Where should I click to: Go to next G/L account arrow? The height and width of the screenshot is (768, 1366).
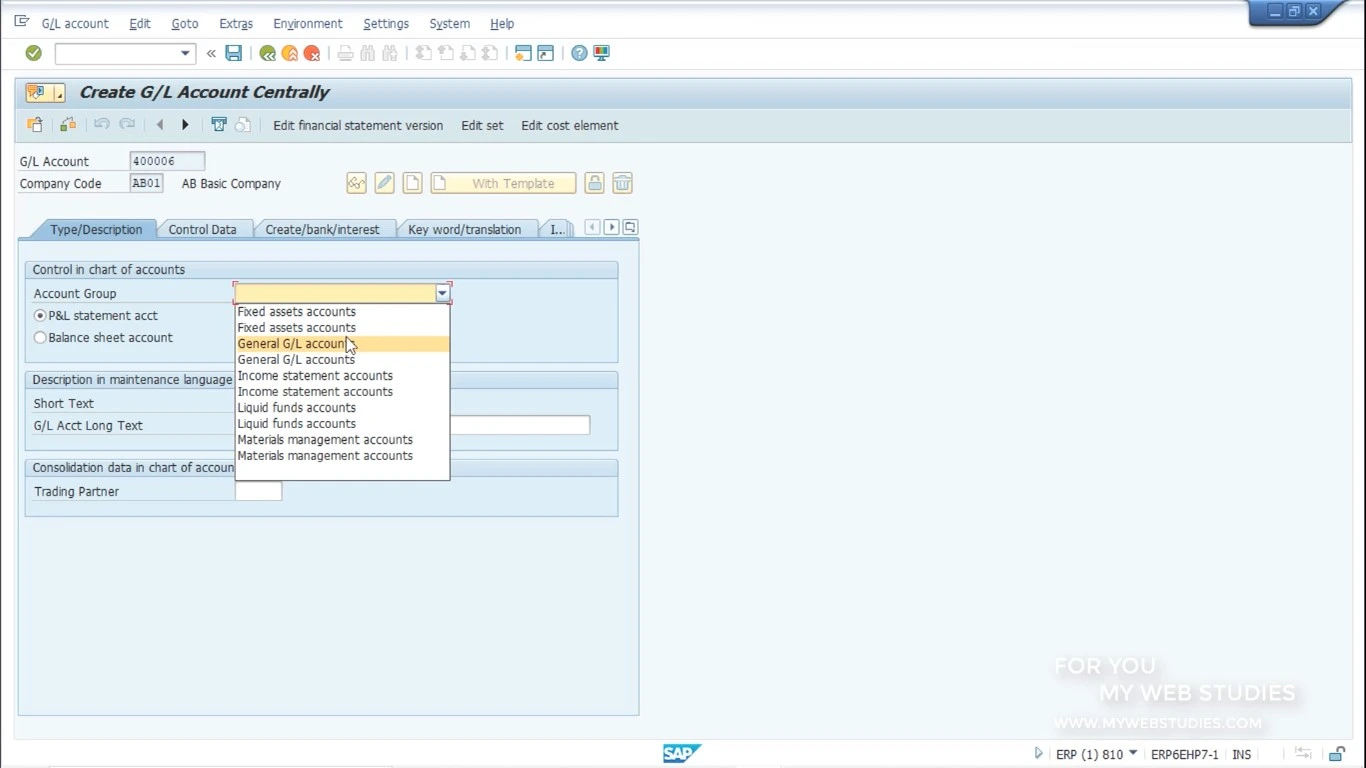(x=185, y=125)
